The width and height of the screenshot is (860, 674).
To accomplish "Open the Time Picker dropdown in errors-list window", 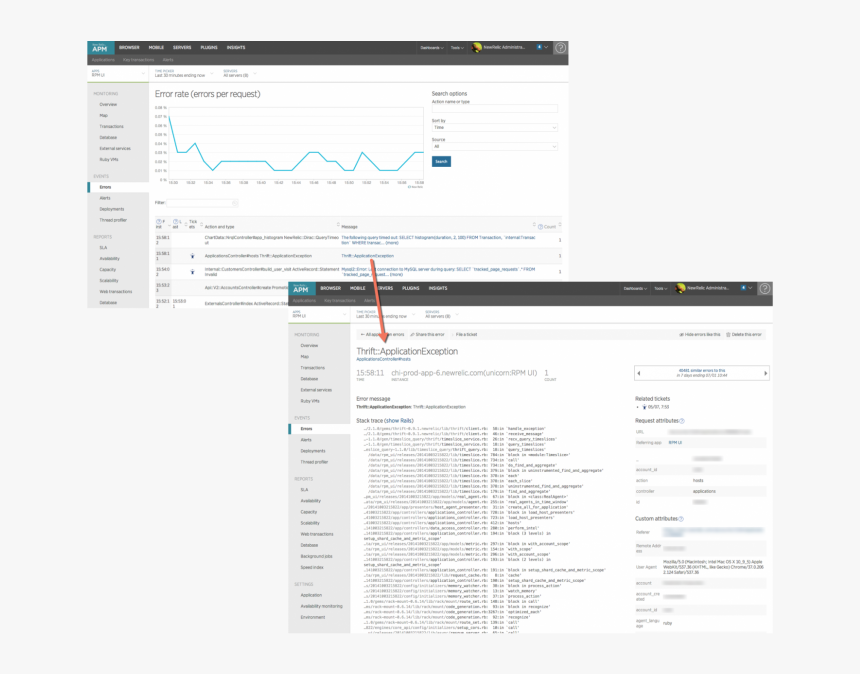I will [184, 73].
